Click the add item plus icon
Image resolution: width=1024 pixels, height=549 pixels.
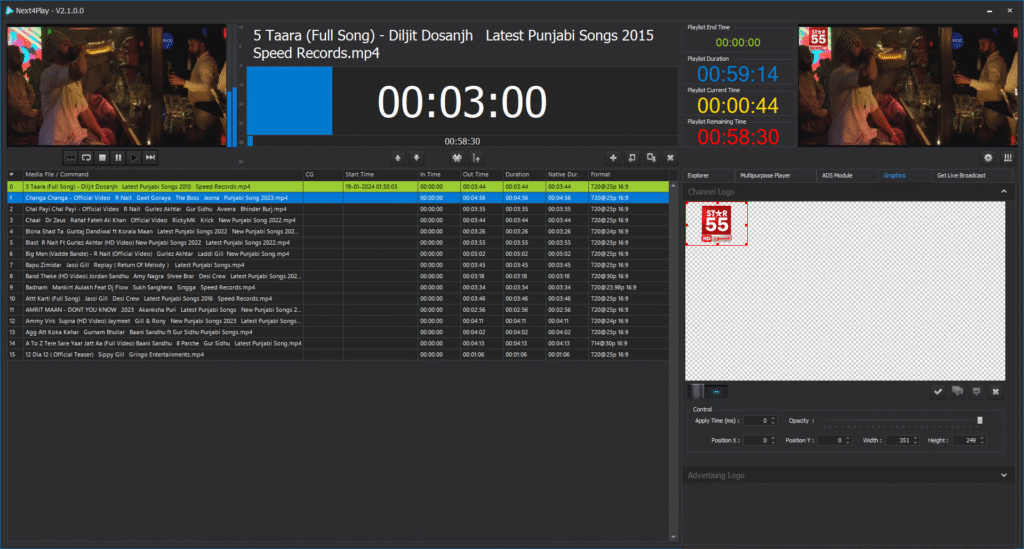pyautogui.click(x=612, y=157)
